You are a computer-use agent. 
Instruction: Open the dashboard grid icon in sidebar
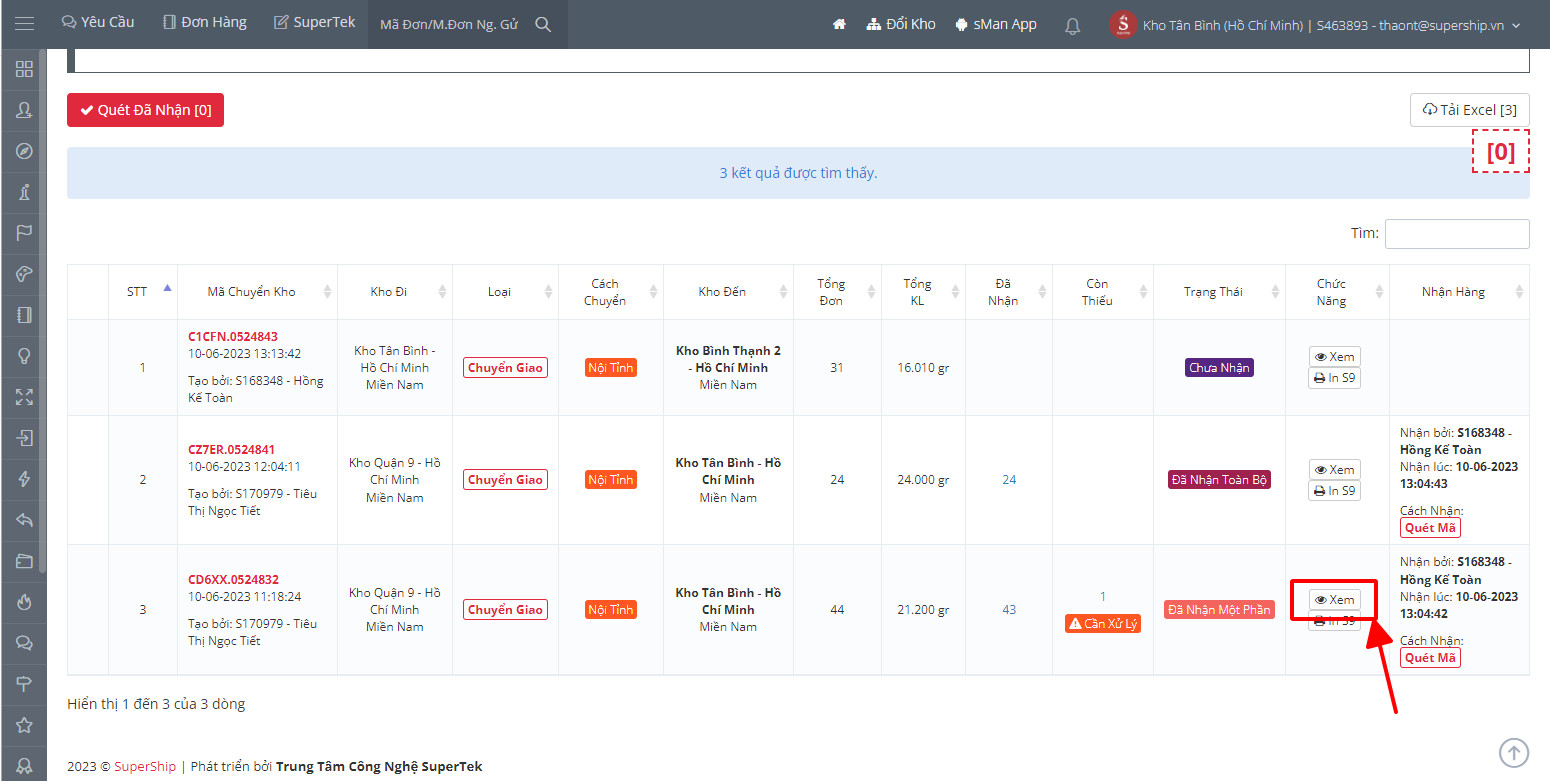click(x=24, y=69)
